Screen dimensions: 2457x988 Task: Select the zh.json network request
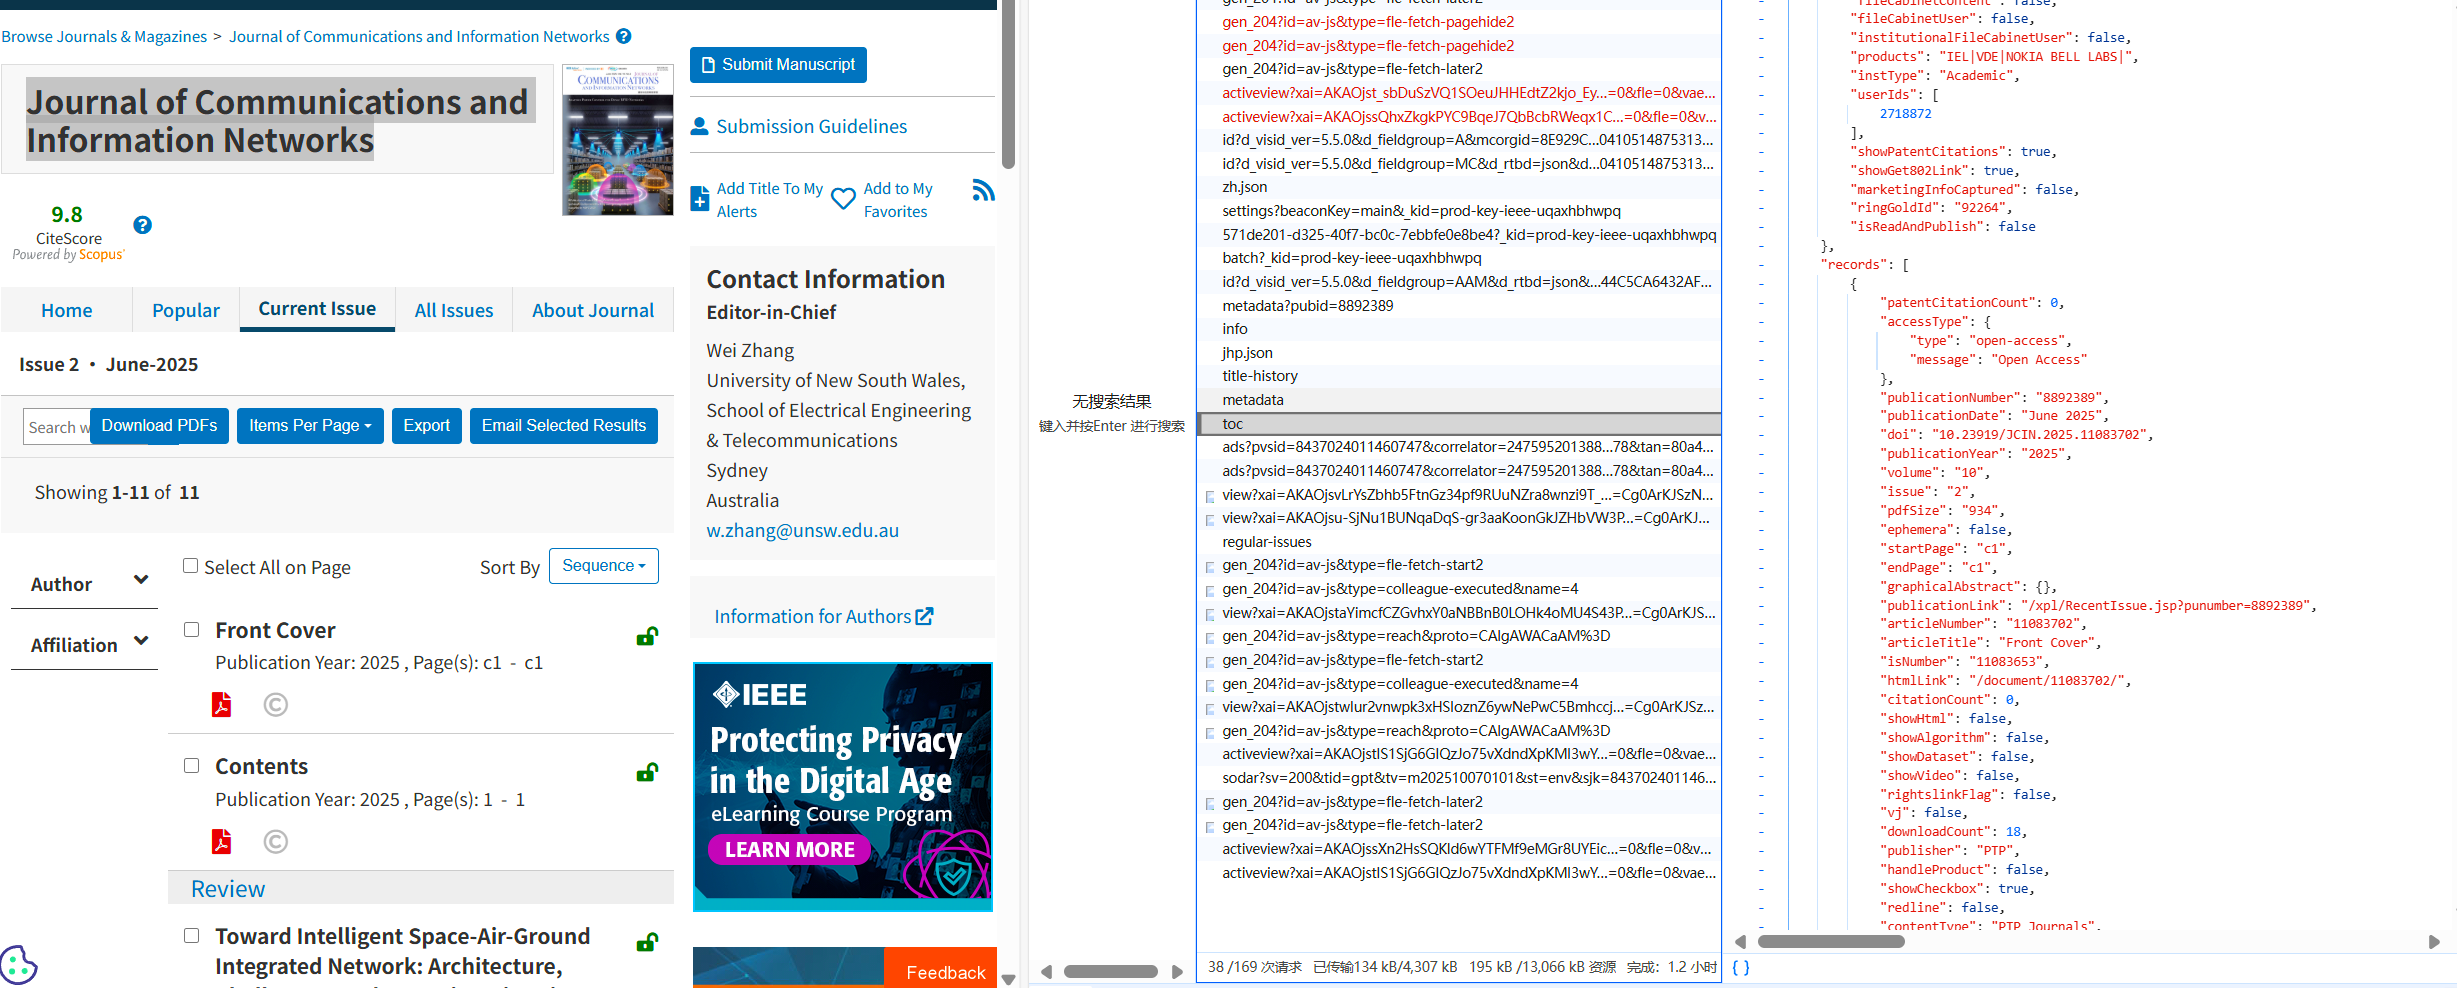tap(1459, 187)
